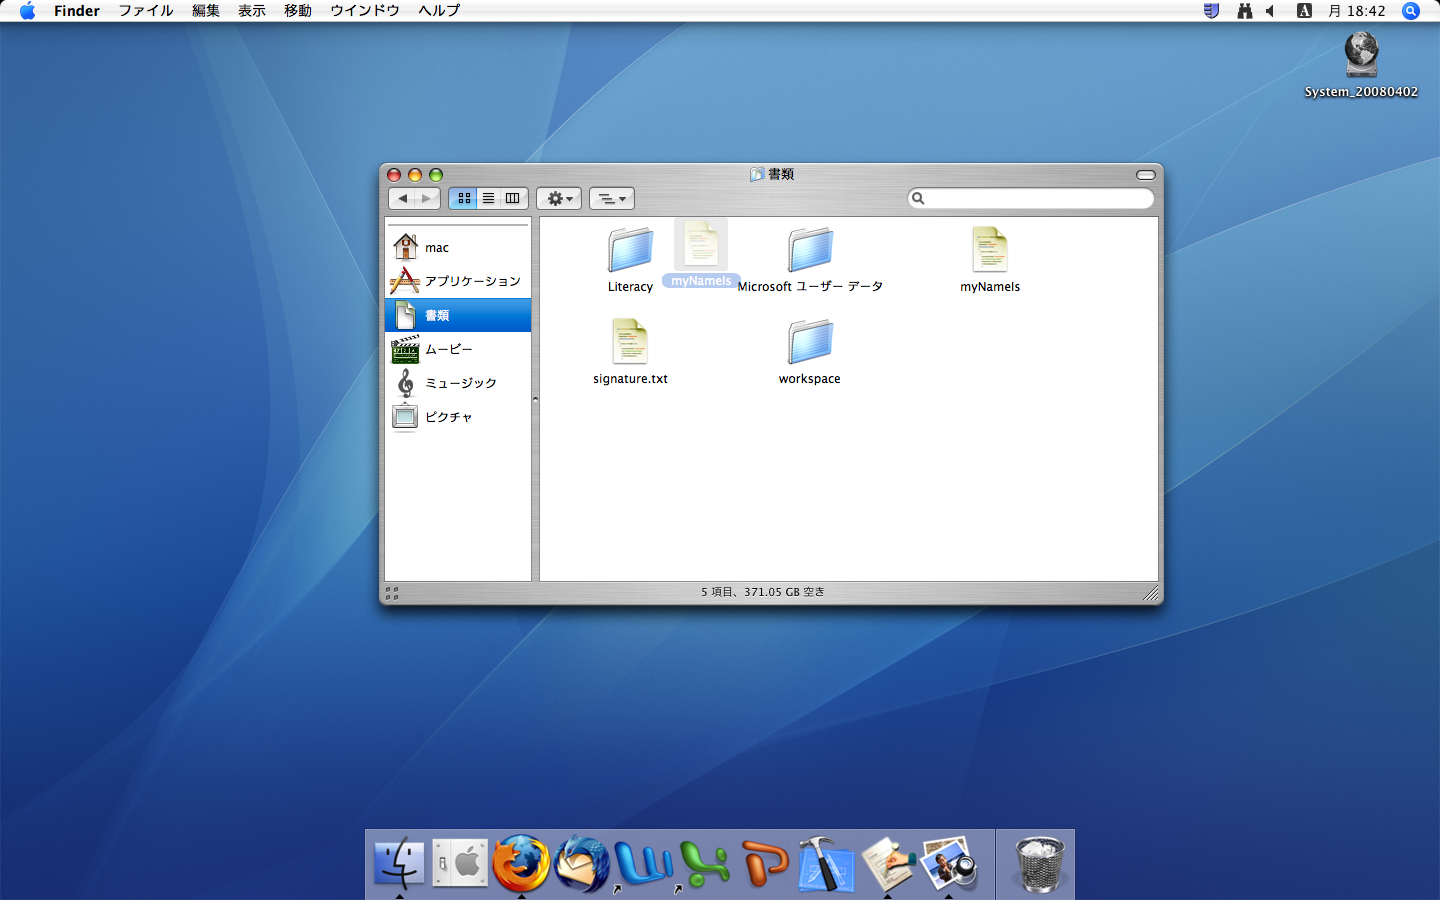Image resolution: width=1440 pixels, height=900 pixels.
Task: Open the ヘルプ menu
Action: (x=439, y=11)
